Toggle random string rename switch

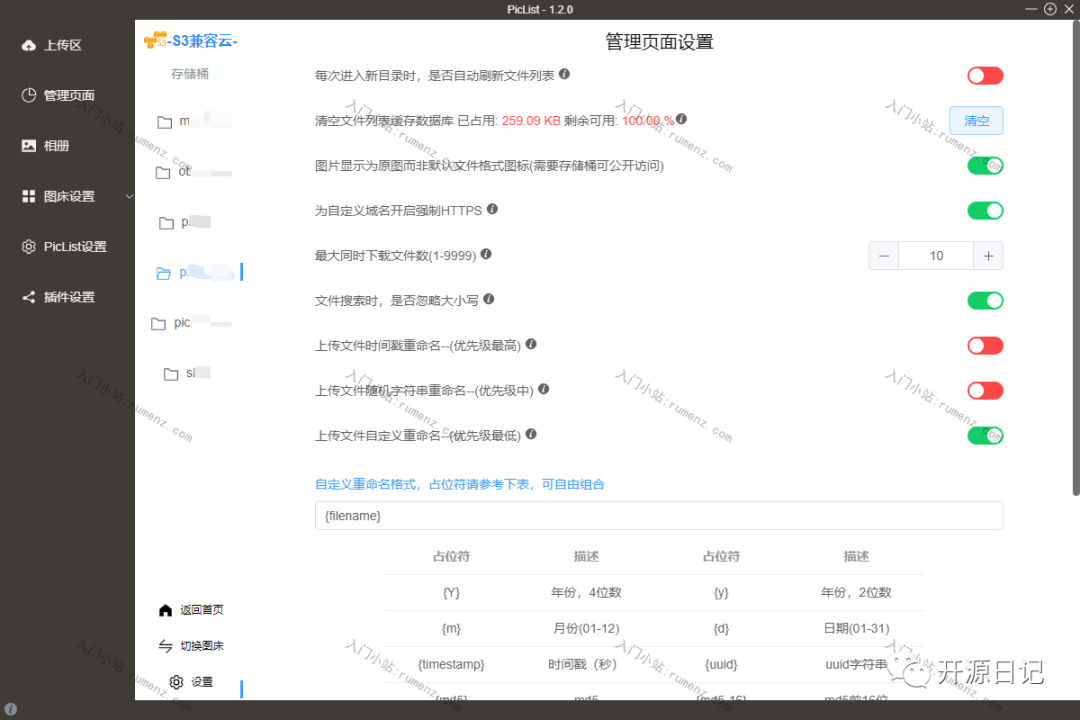pyautogui.click(x=985, y=391)
